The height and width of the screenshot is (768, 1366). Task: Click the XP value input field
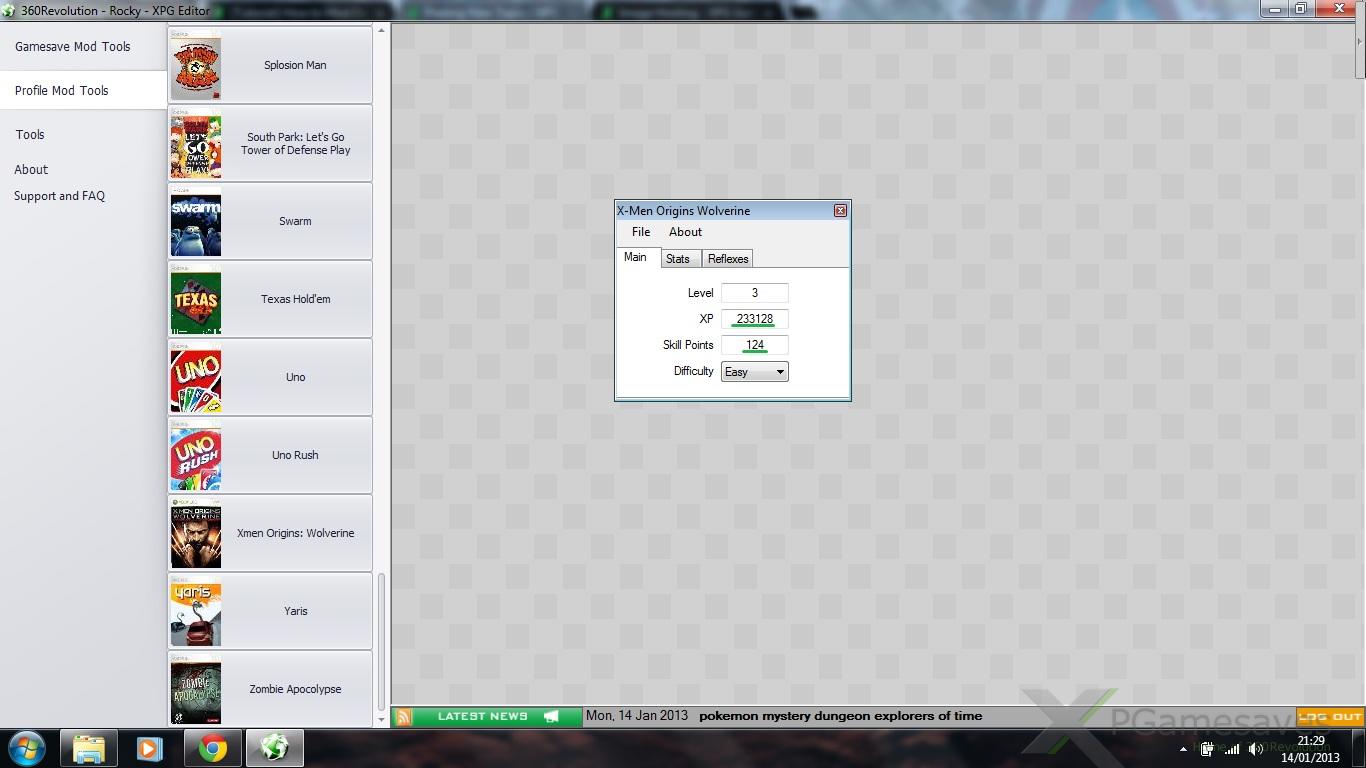tap(755, 319)
